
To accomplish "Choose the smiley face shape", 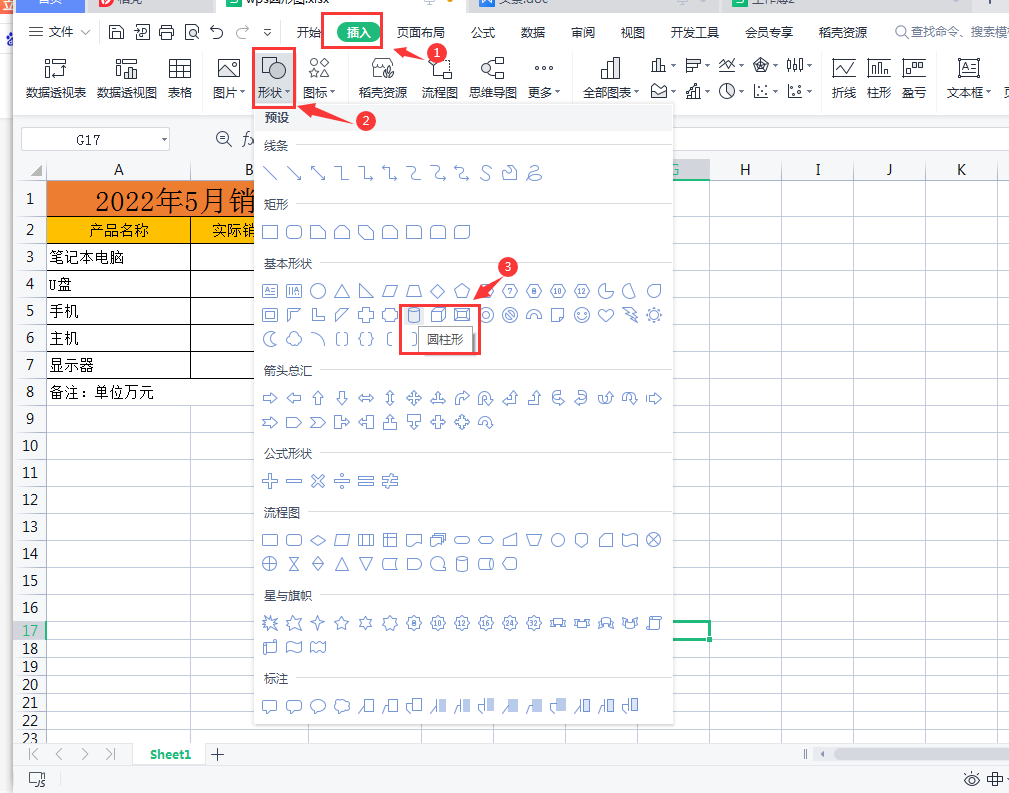I will pos(582,315).
